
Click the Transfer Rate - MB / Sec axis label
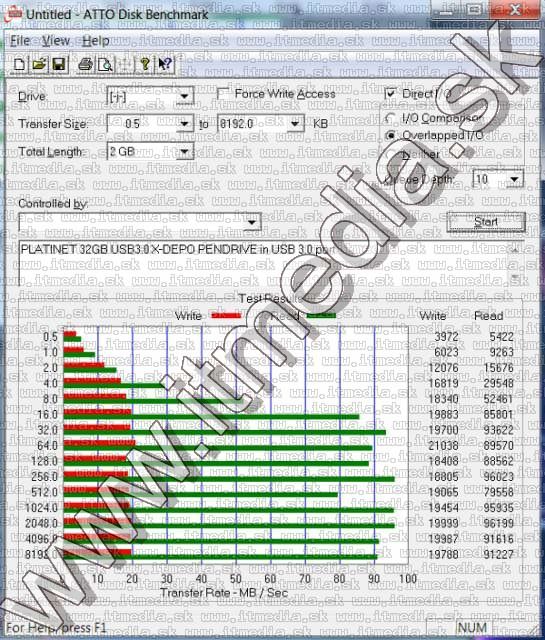pyautogui.click(x=224, y=593)
